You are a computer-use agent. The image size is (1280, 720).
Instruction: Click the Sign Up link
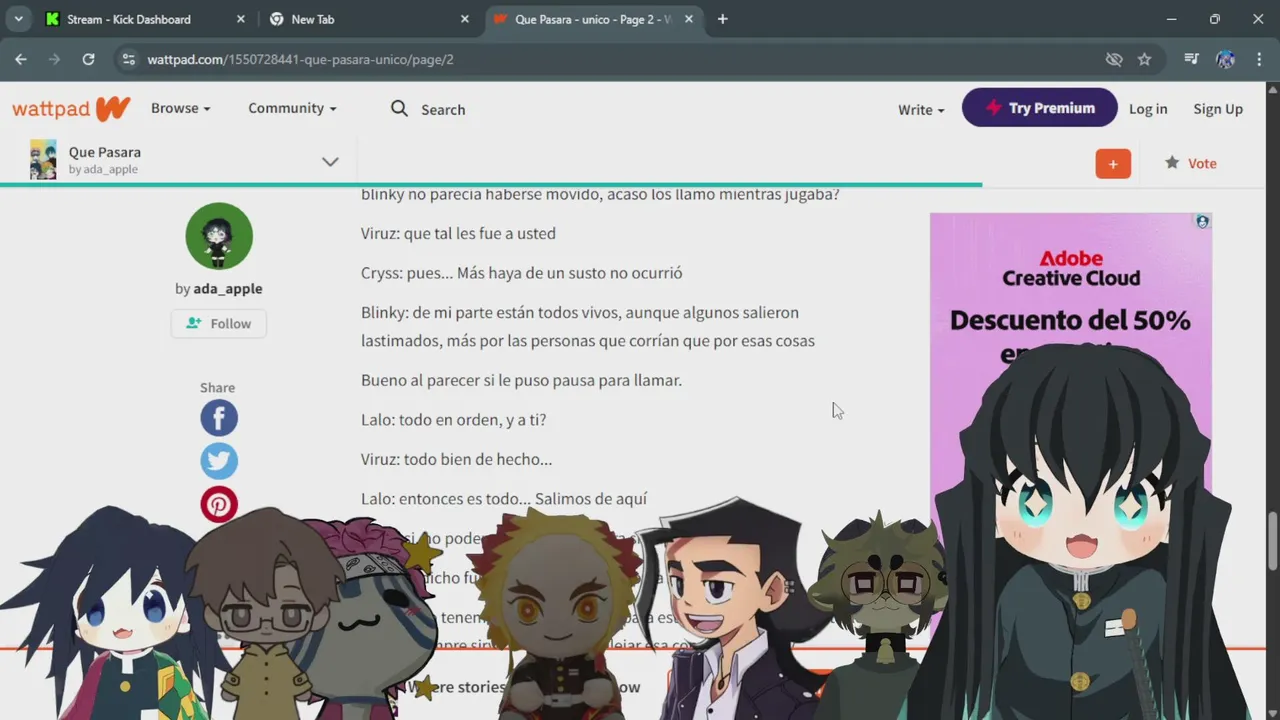coord(1217,109)
